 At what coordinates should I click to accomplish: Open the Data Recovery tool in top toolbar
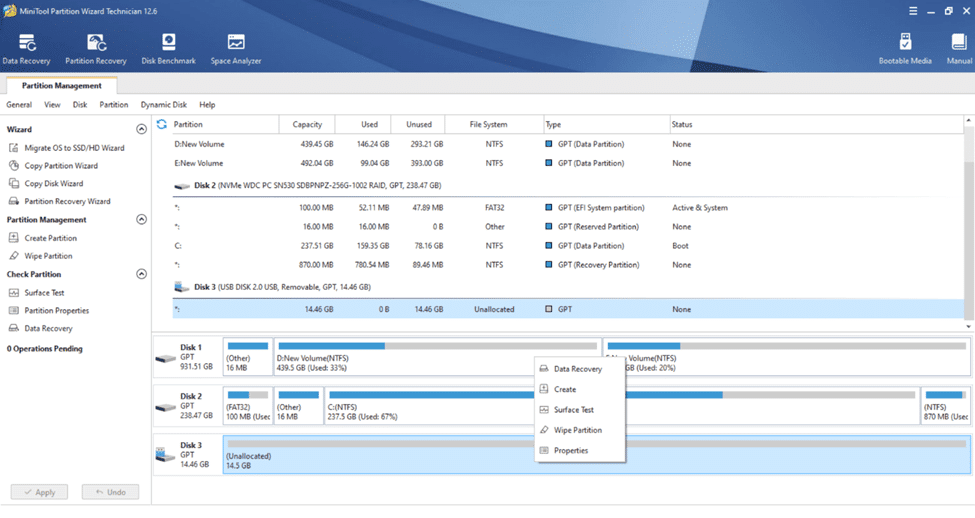point(27,49)
